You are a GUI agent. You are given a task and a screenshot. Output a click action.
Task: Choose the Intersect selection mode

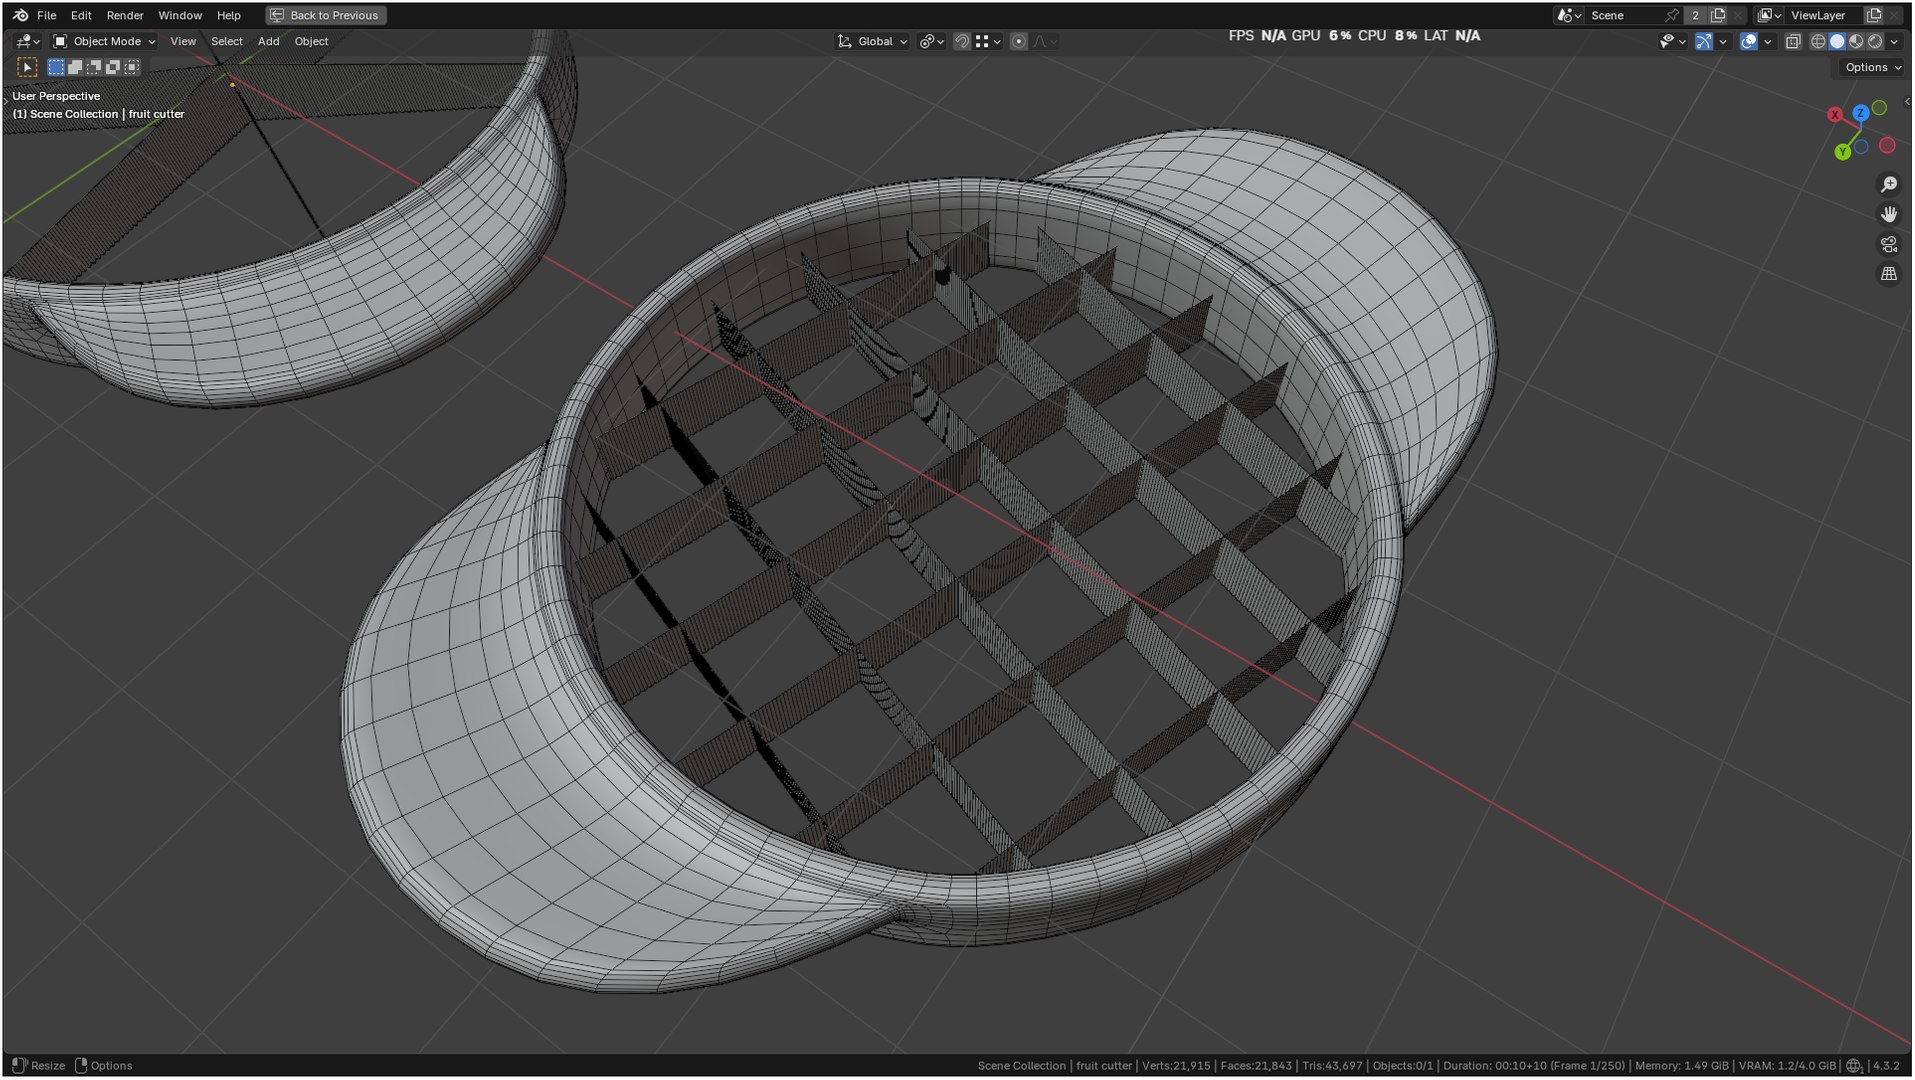pyautogui.click(x=132, y=67)
